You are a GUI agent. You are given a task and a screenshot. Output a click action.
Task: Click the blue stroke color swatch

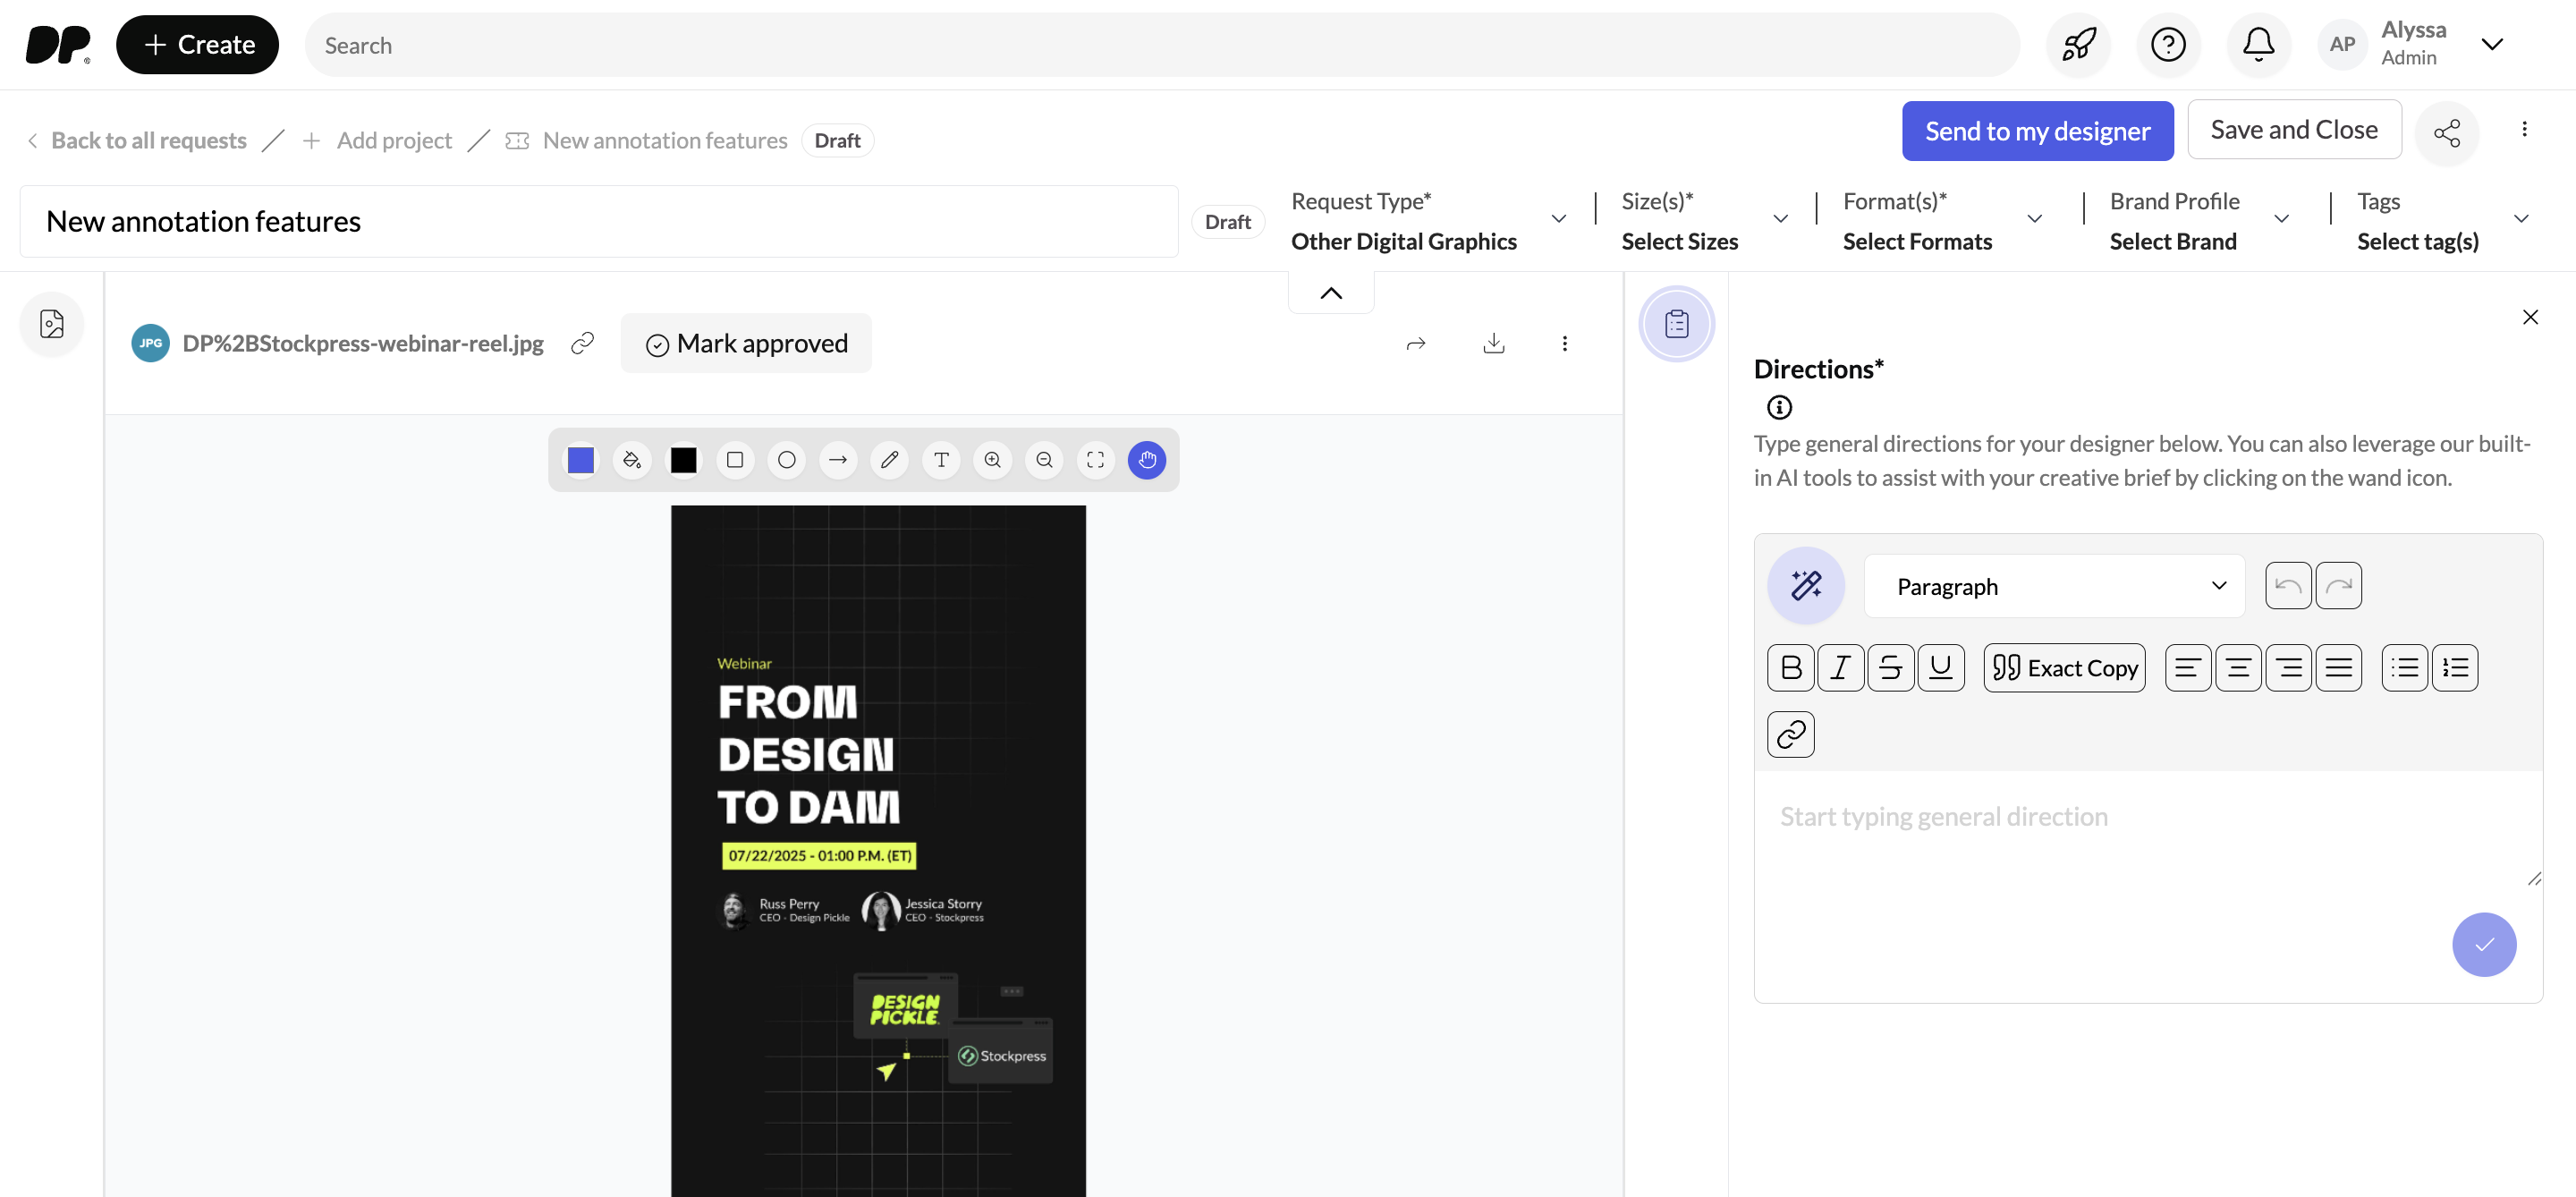pyautogui.click(x=581, y=460)
